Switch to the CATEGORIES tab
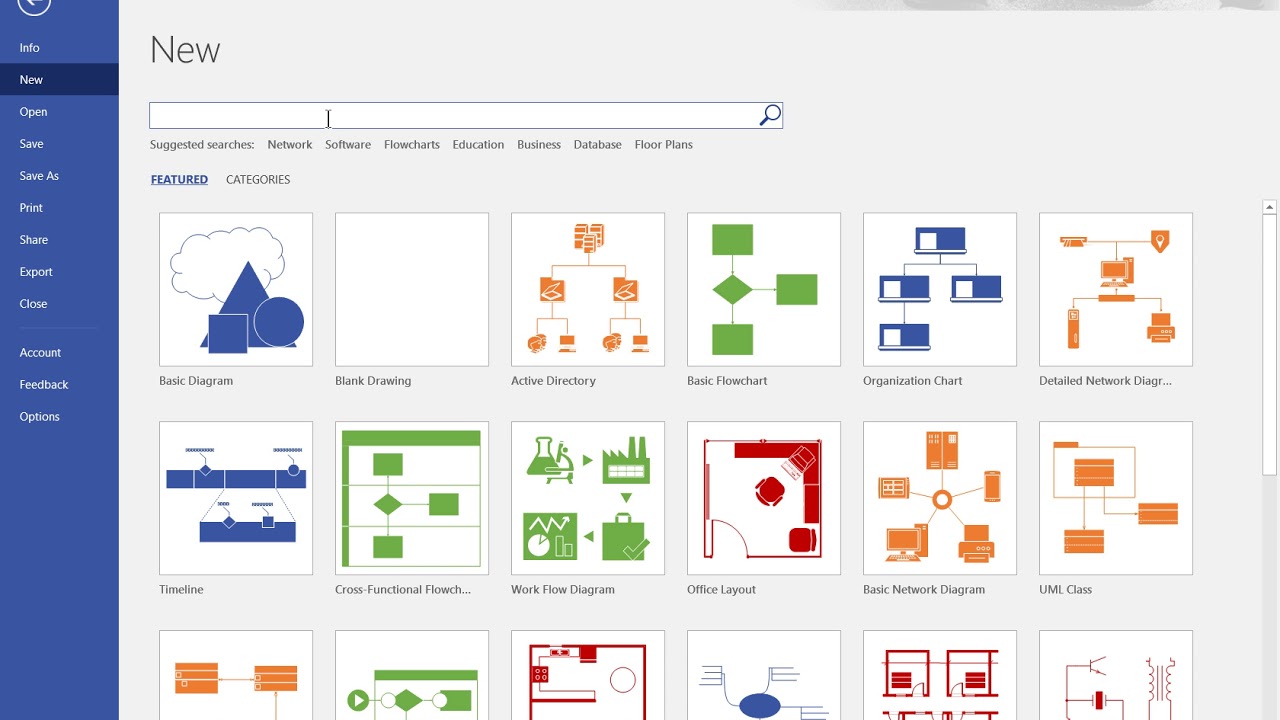This screenshot has width=1280, height=720. [x=257, y=179]
